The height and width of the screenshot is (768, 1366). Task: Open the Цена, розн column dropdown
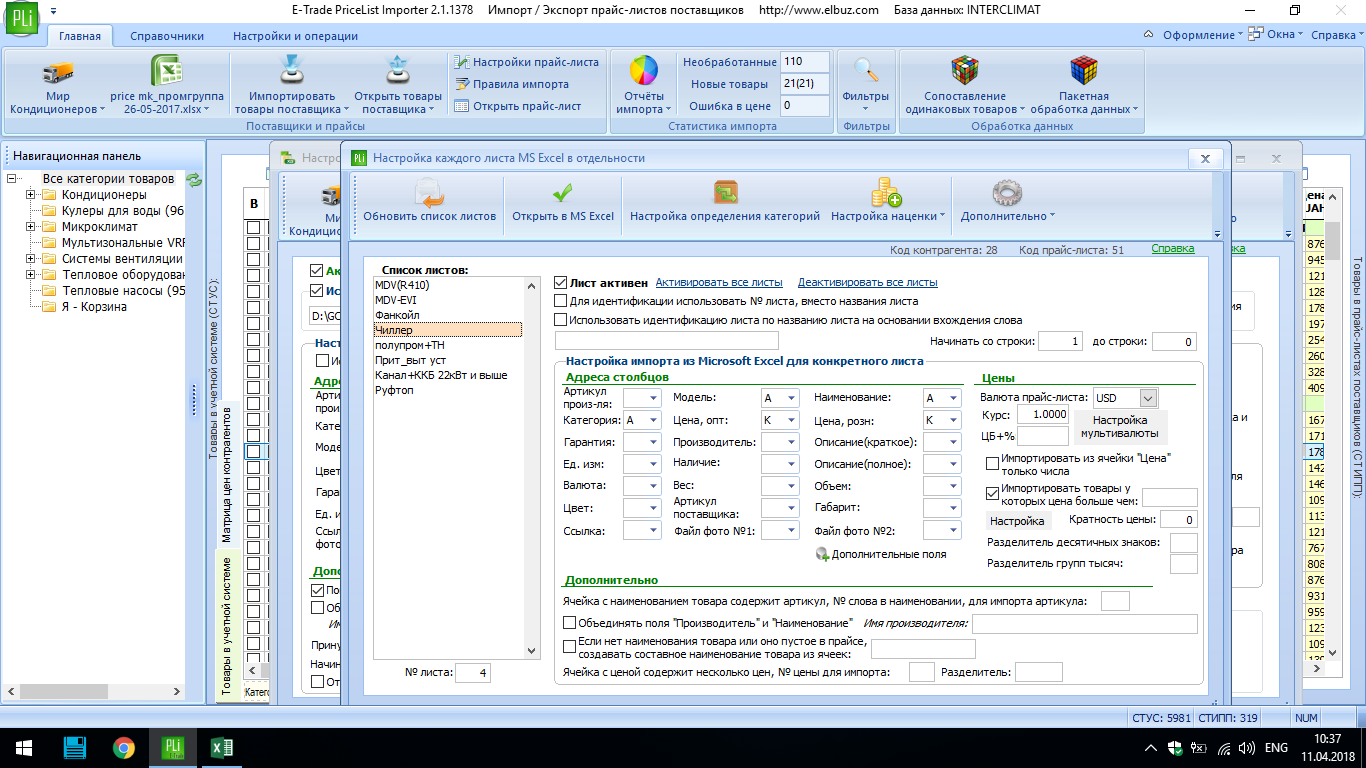pyautogui.click(x=952, y=421)
